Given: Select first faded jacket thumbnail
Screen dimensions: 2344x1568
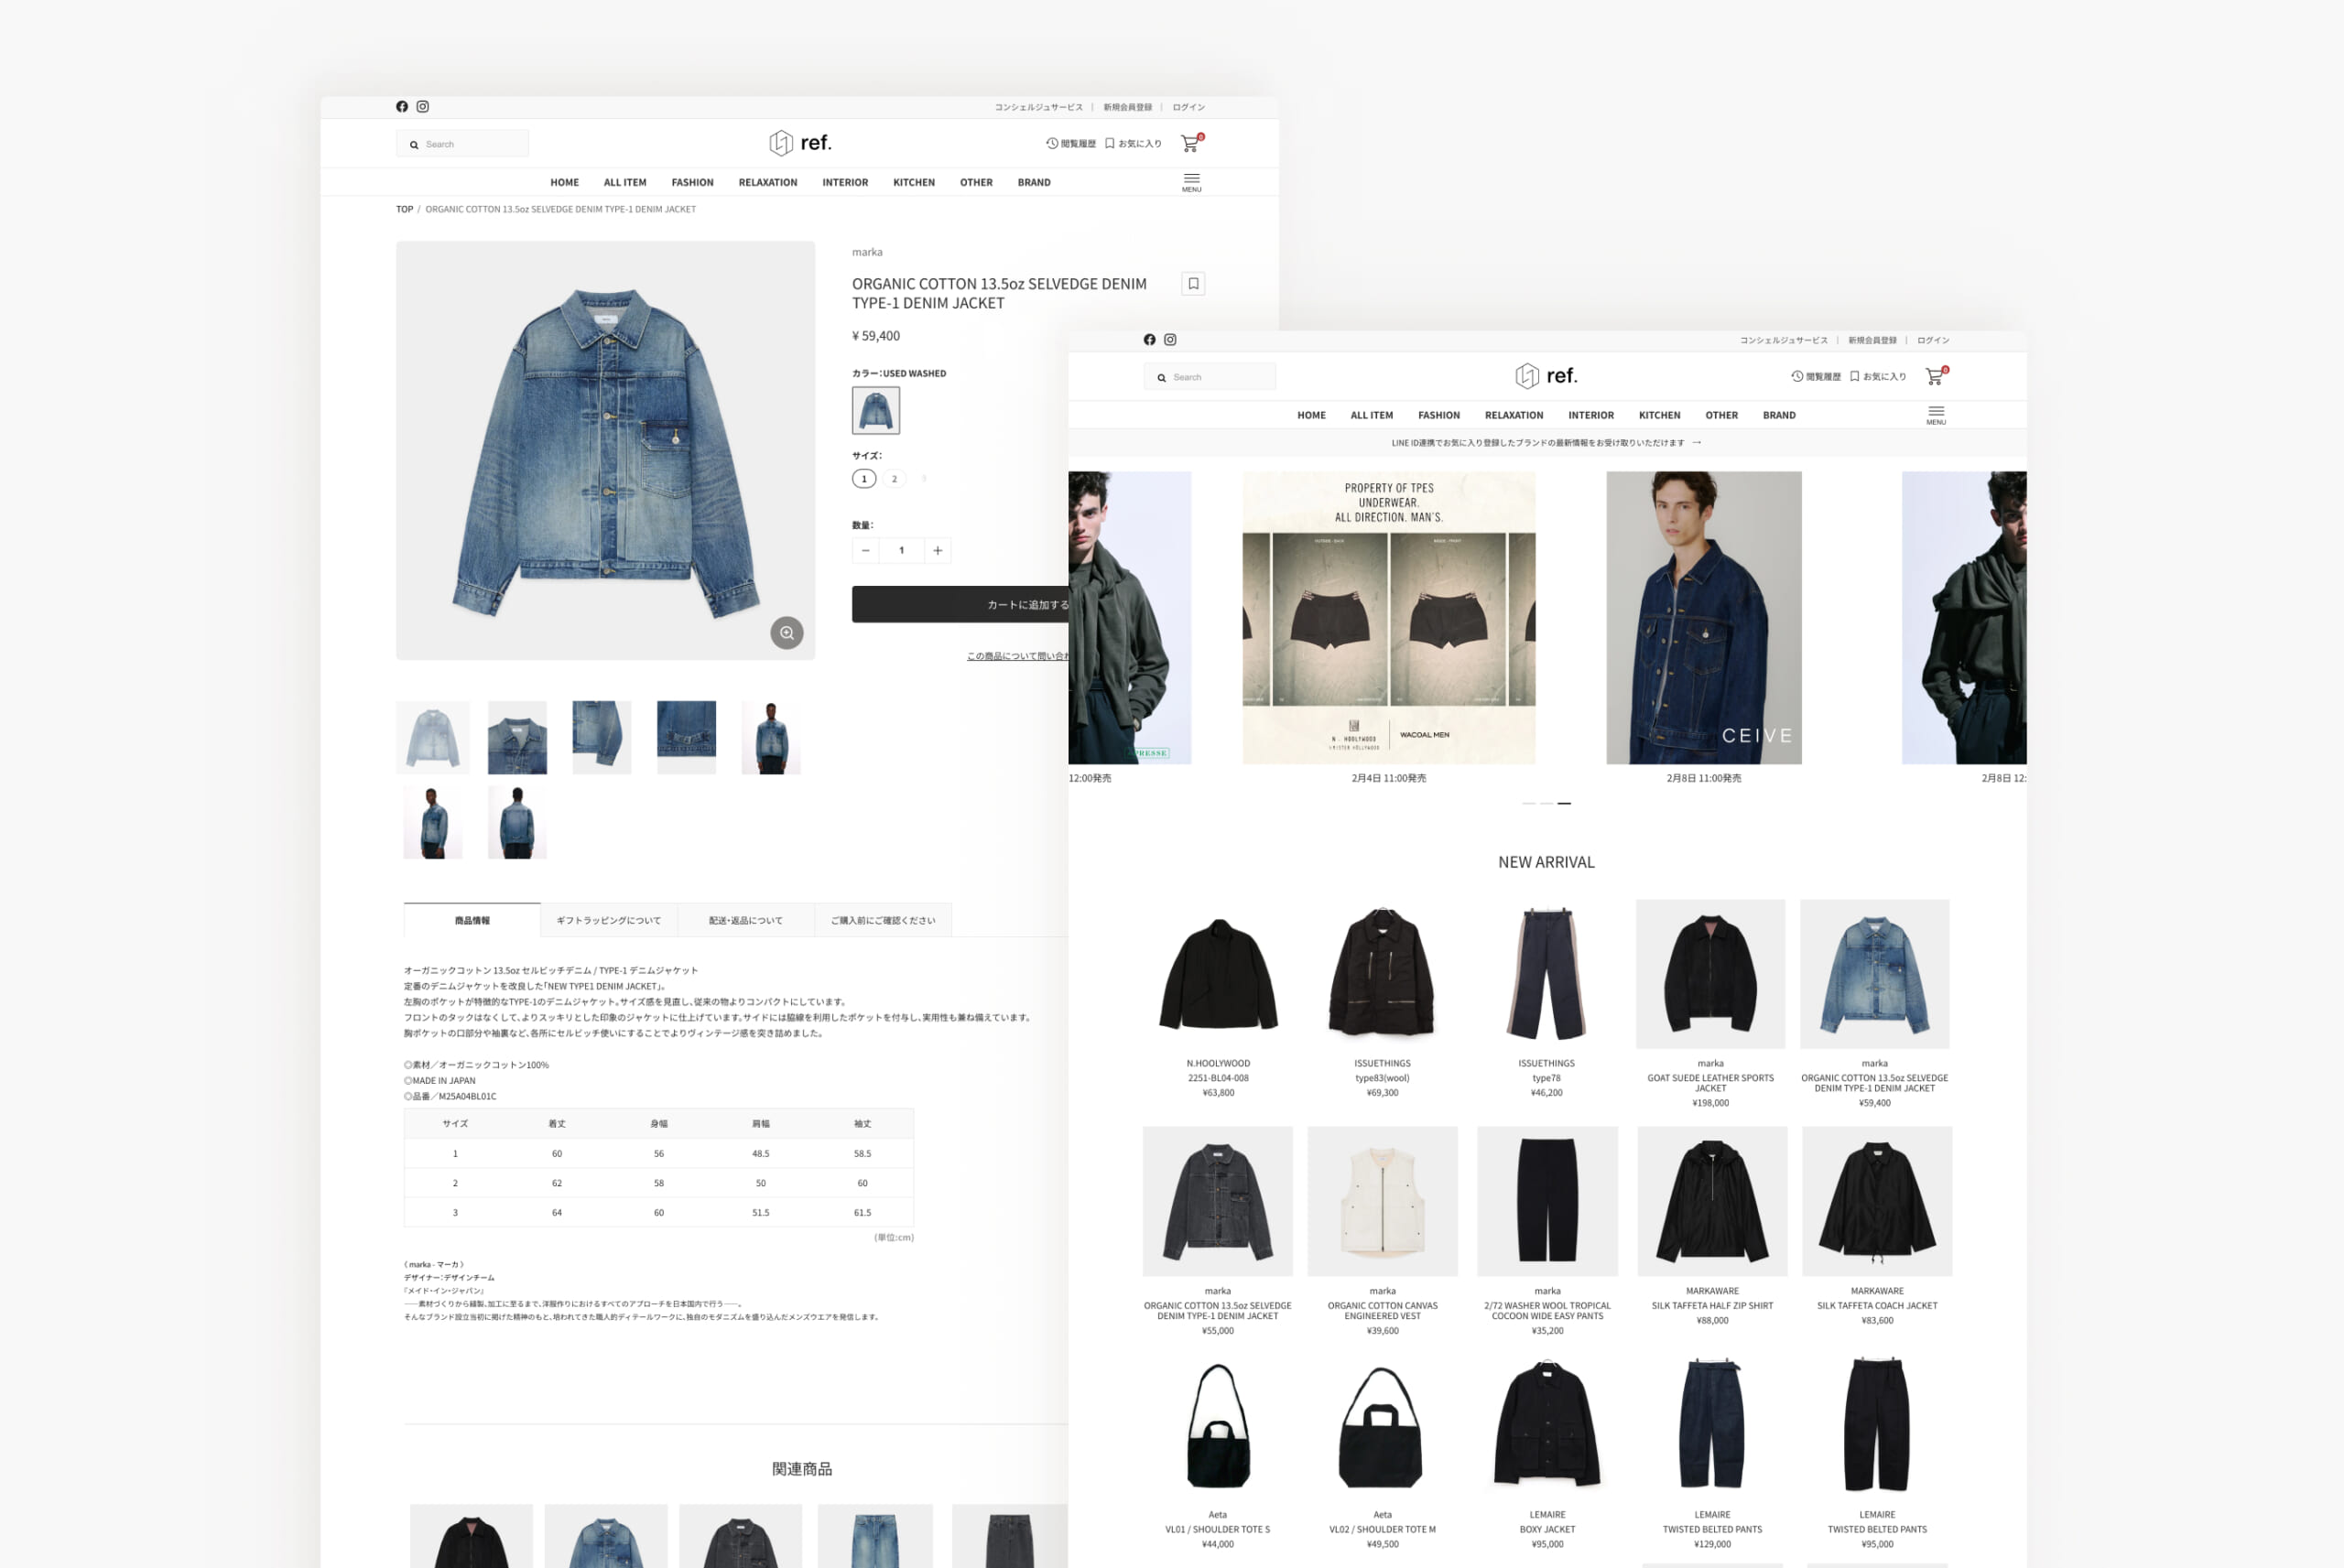Looking at the screenshot, I should (433, 738).
